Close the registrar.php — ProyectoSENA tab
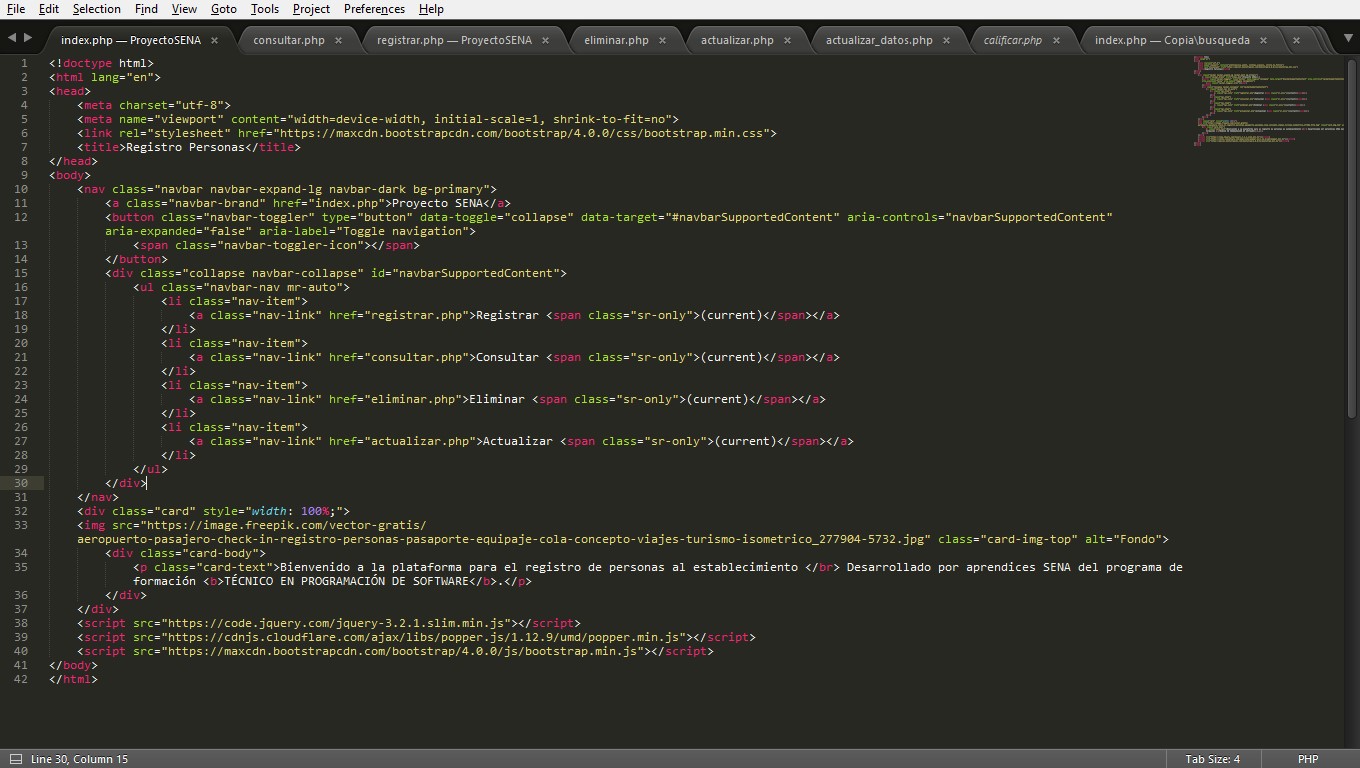1360x768 pixels. (x=545, y=40)
